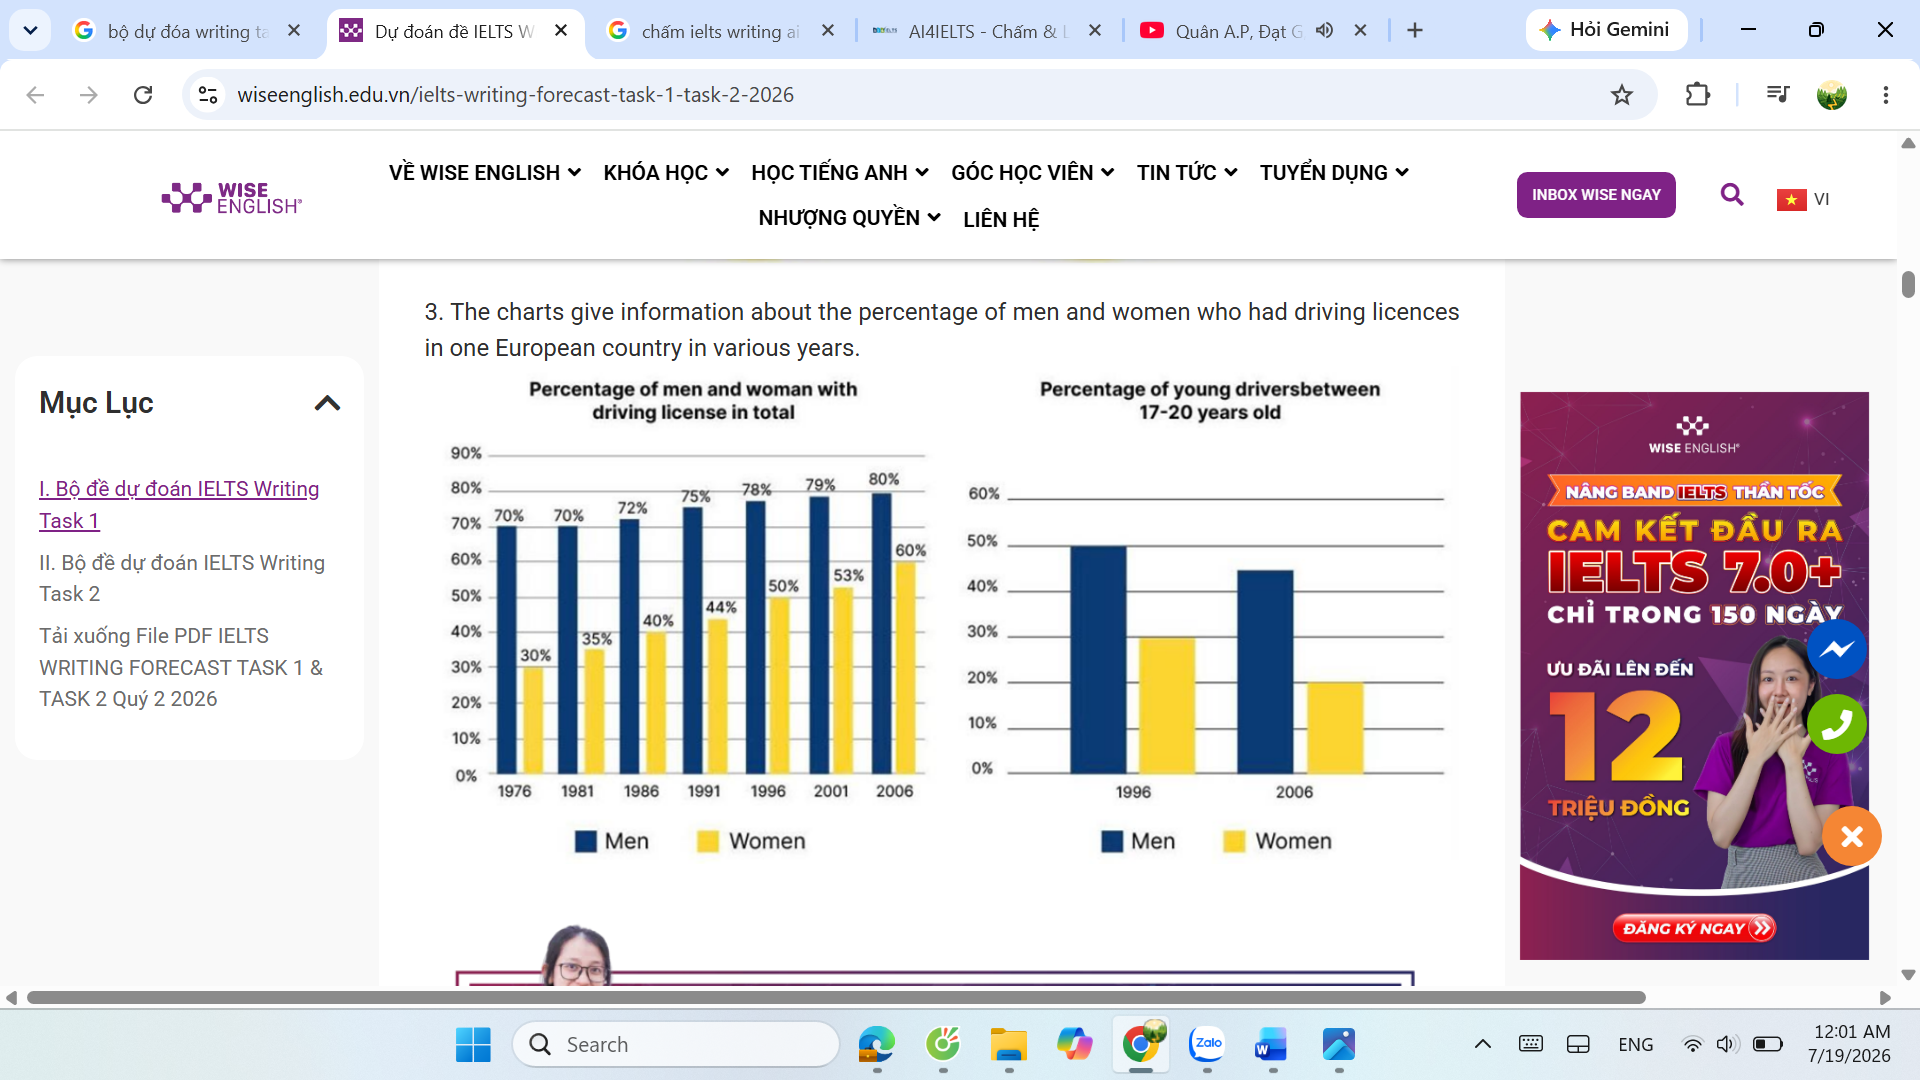Image resolution: width=1920 pixels, height=1080 pixels.
Task: Close the floating orange X widget
Action: 1852,836
